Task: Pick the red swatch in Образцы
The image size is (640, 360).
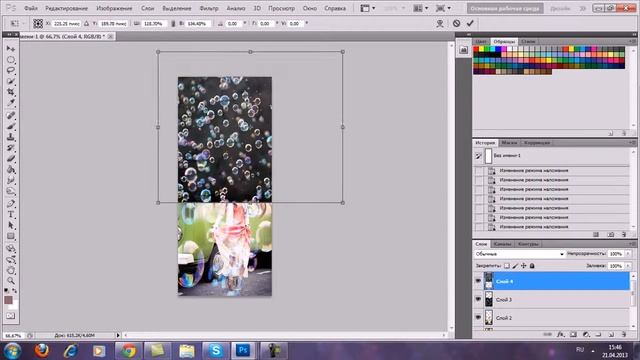Action: coord(476,49)
